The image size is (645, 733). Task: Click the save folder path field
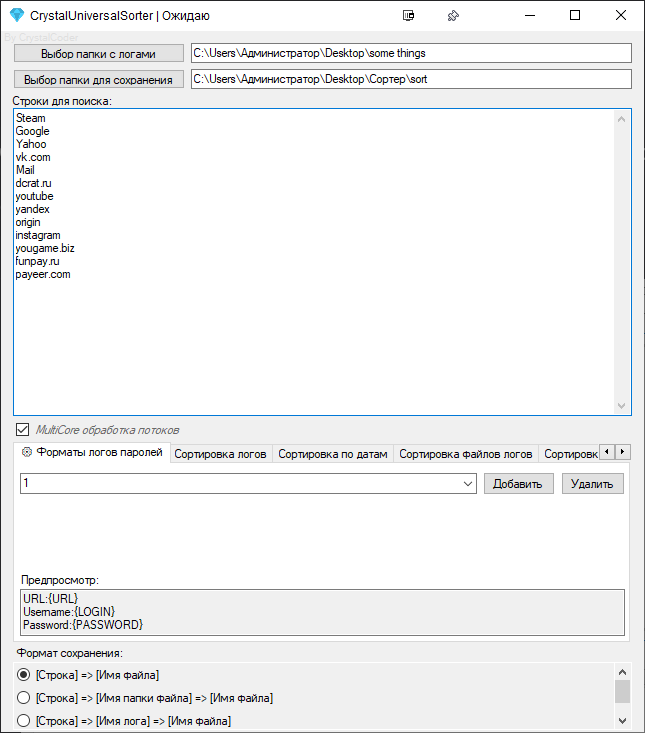tap(411, 79)
